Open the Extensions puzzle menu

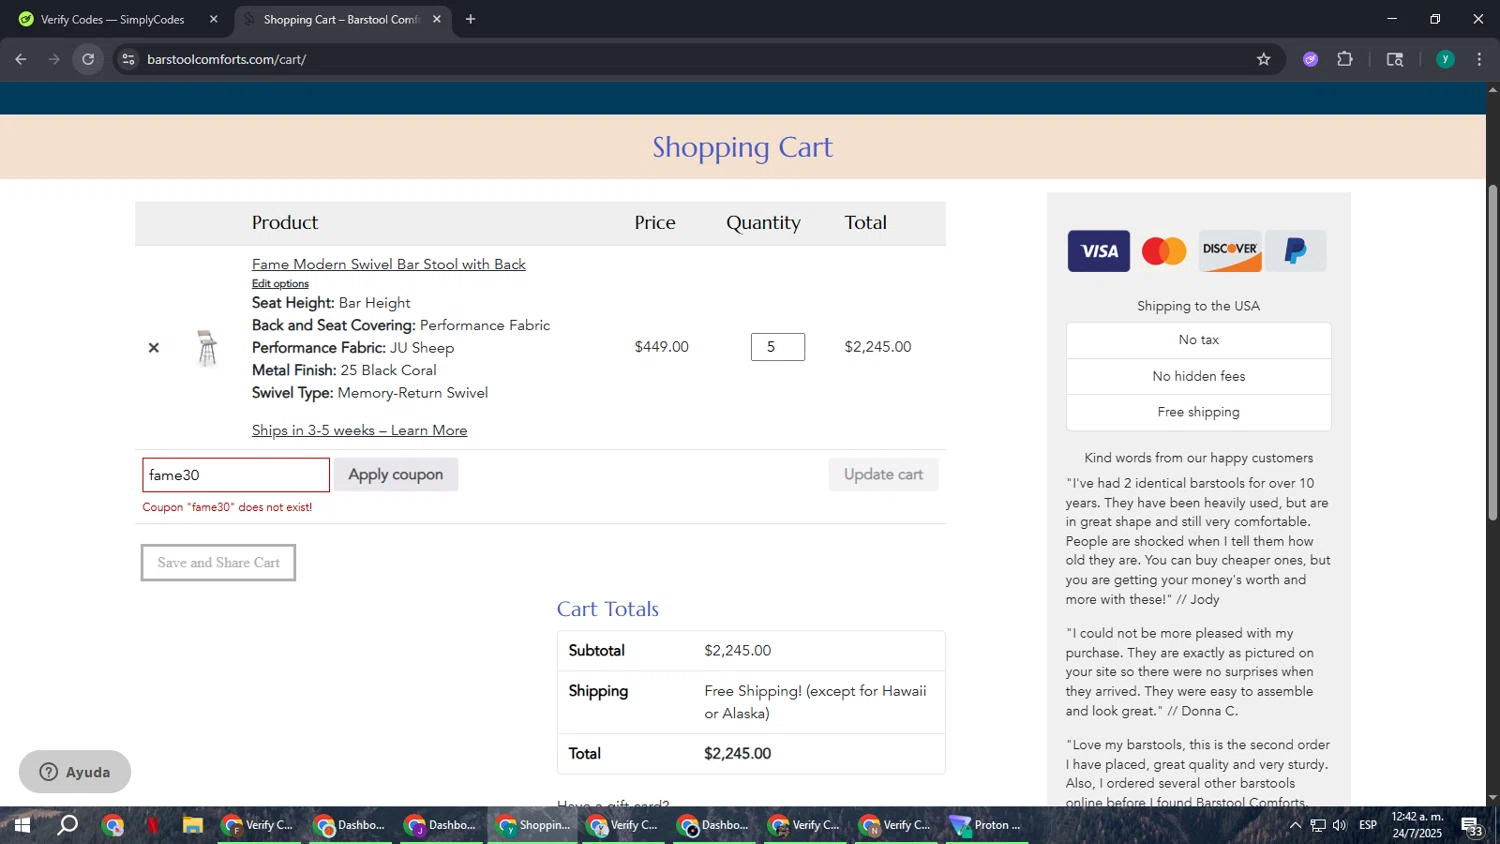tap(1345, 60)
